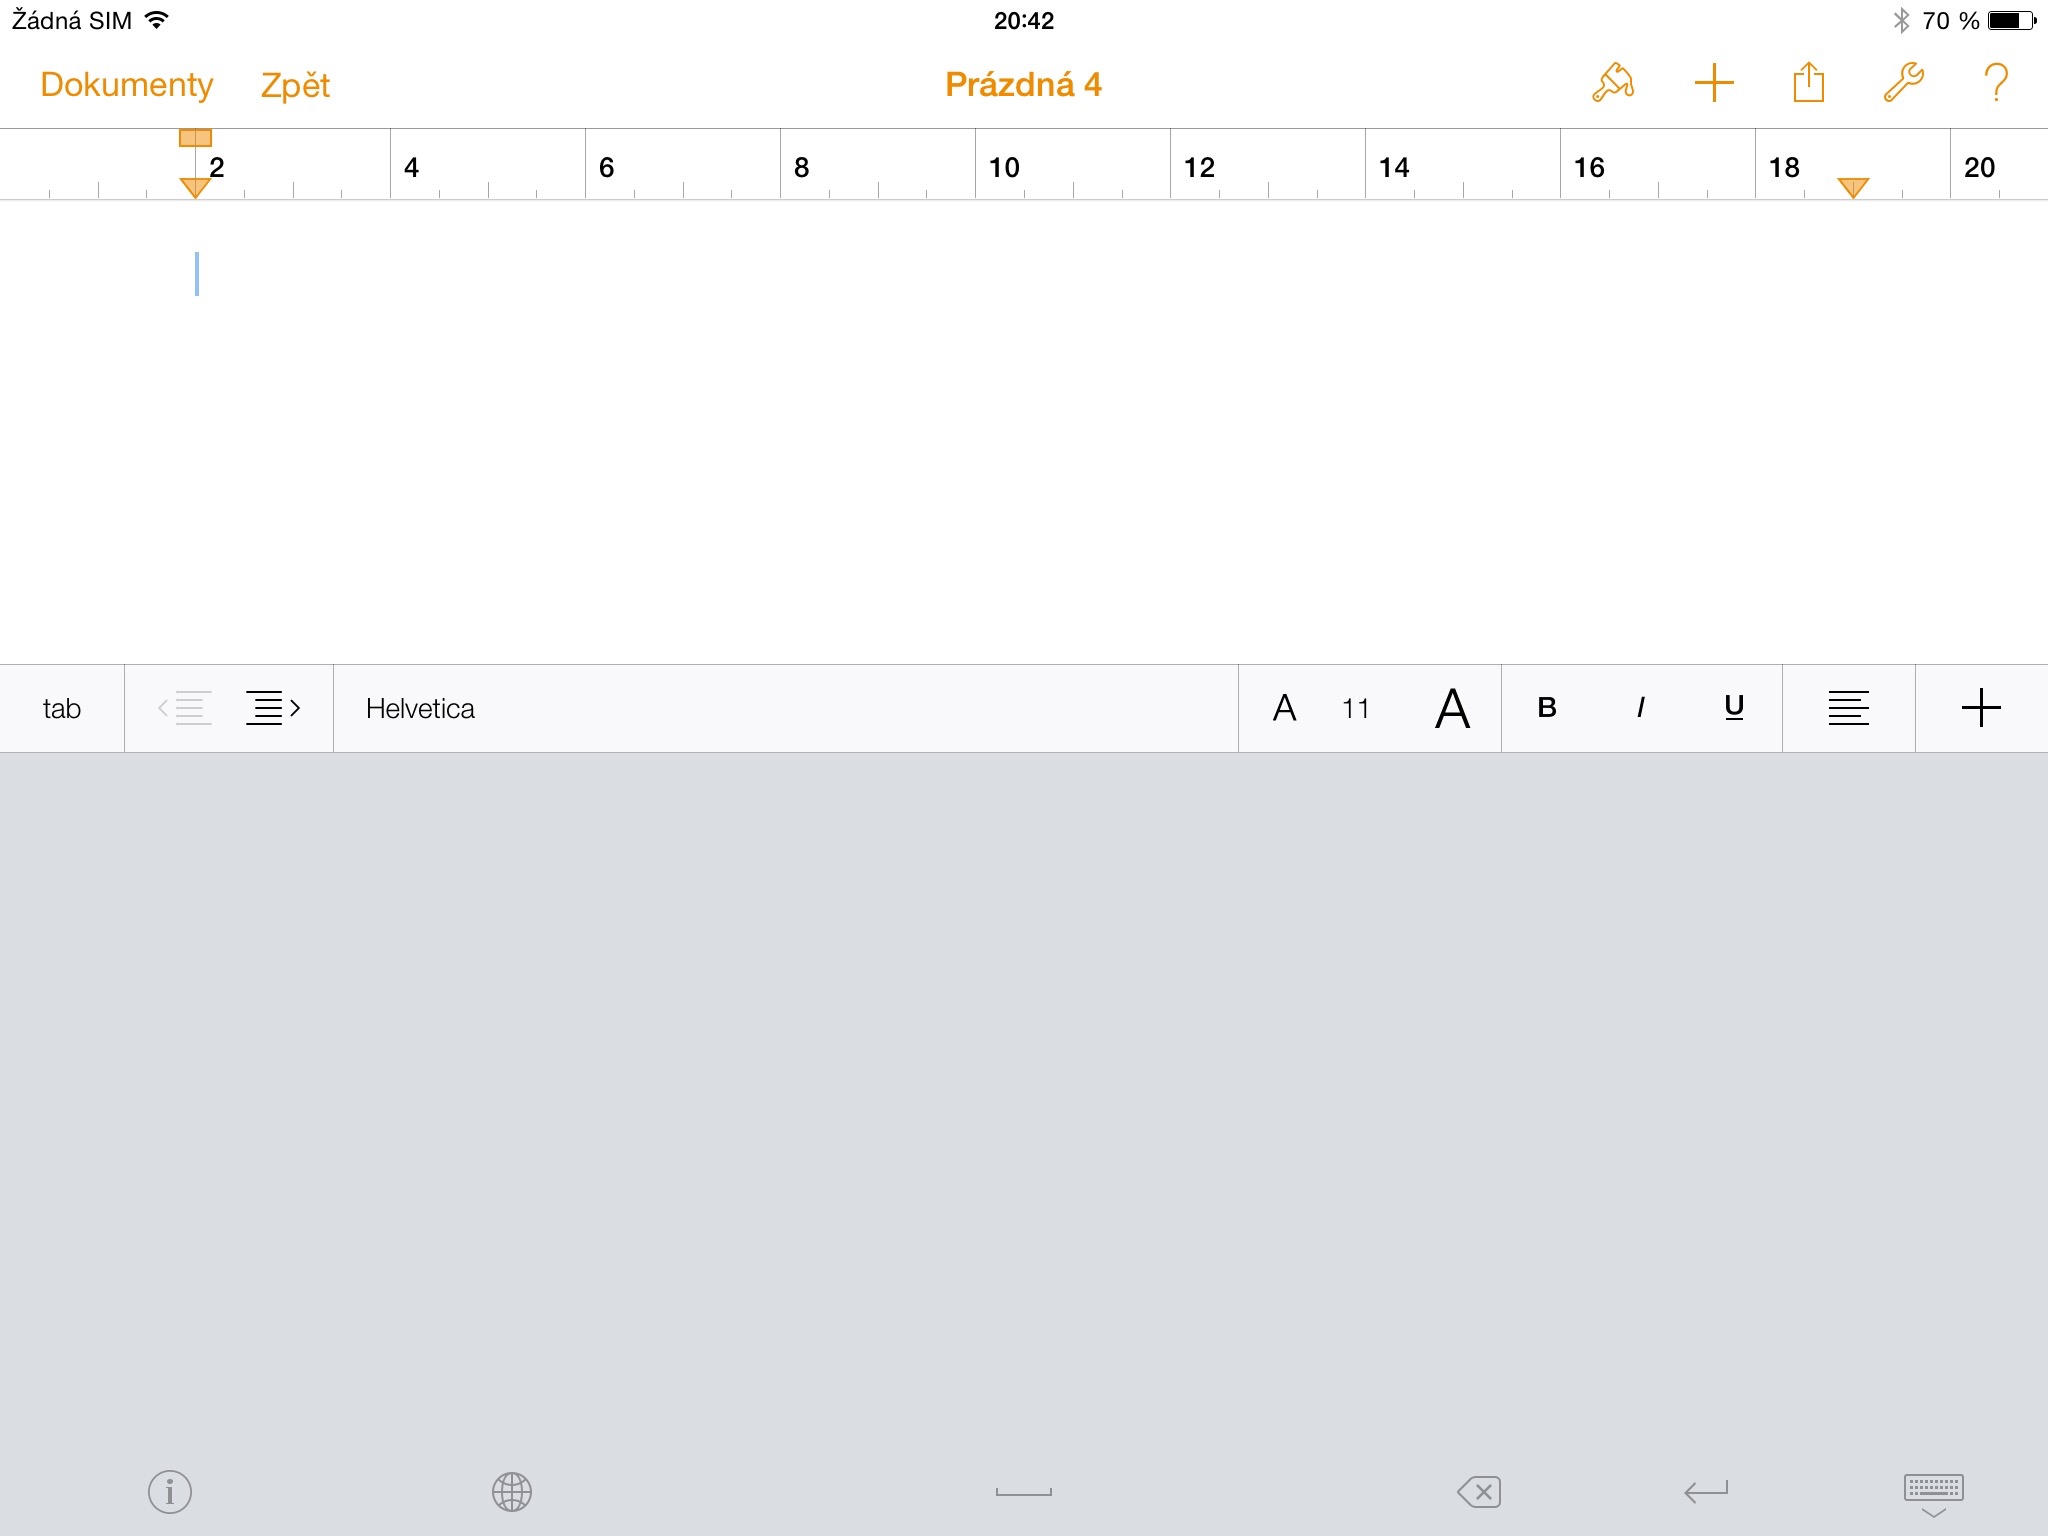Image resolution: width=2048 pixels, height=1536 pixels.
Task: Toggle Underline formatting
Action: [x=1734, y=708]
